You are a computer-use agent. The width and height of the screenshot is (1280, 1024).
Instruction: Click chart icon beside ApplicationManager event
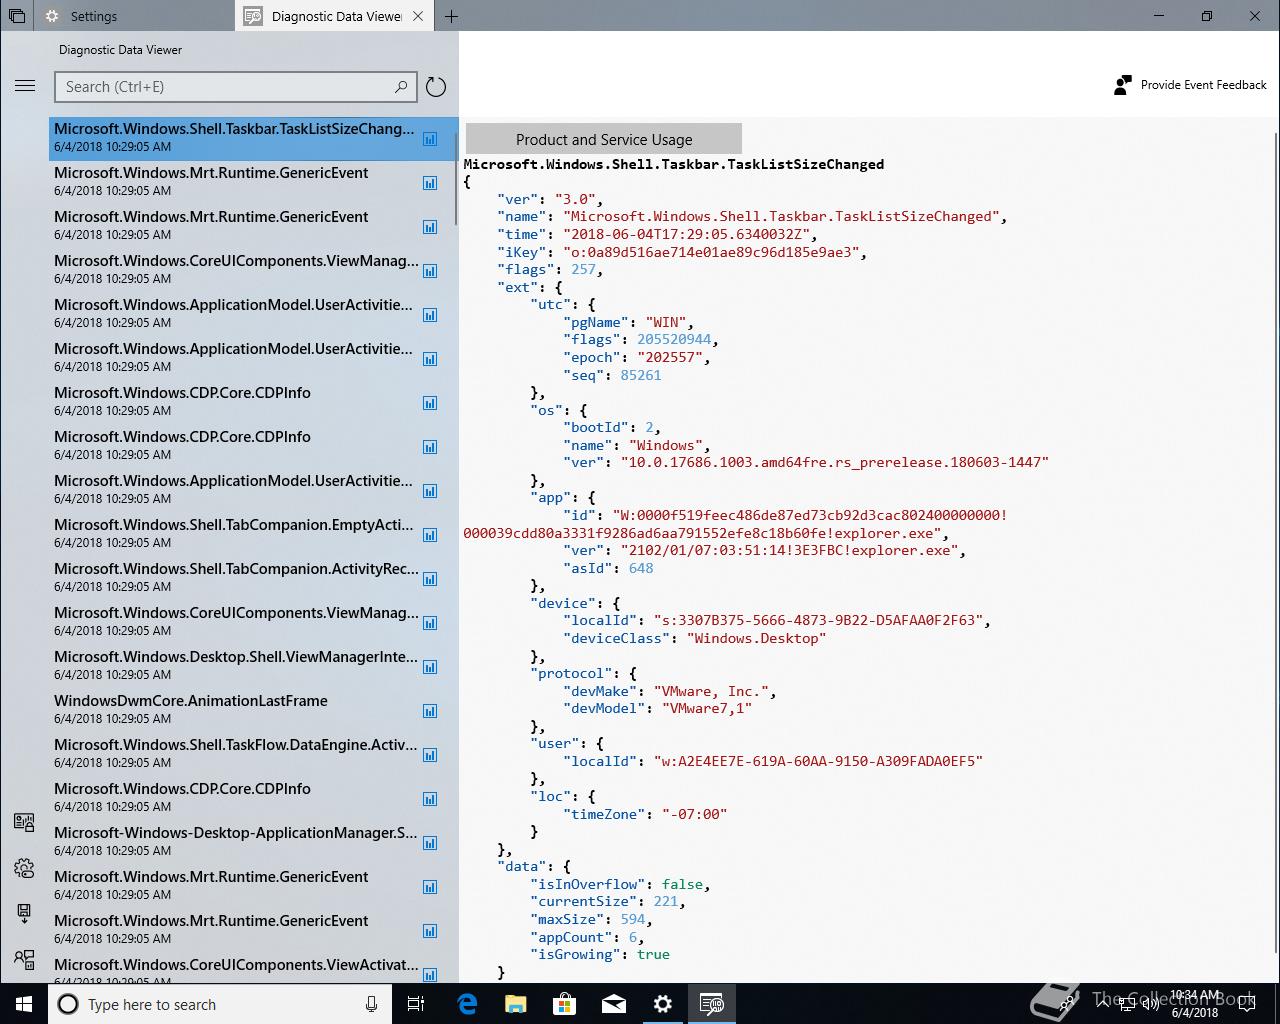coord(430,843)
